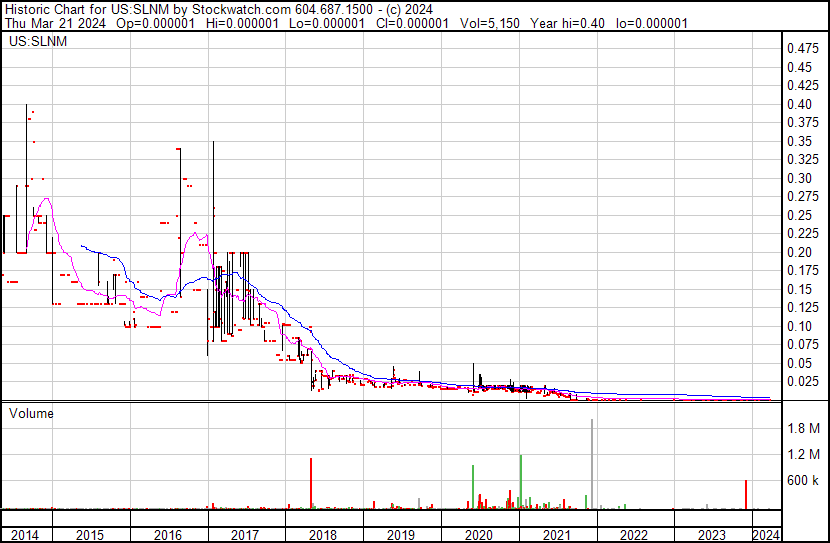830x543 pixels.
Task: Select the 2024 year label
Action: coord(766,535)
